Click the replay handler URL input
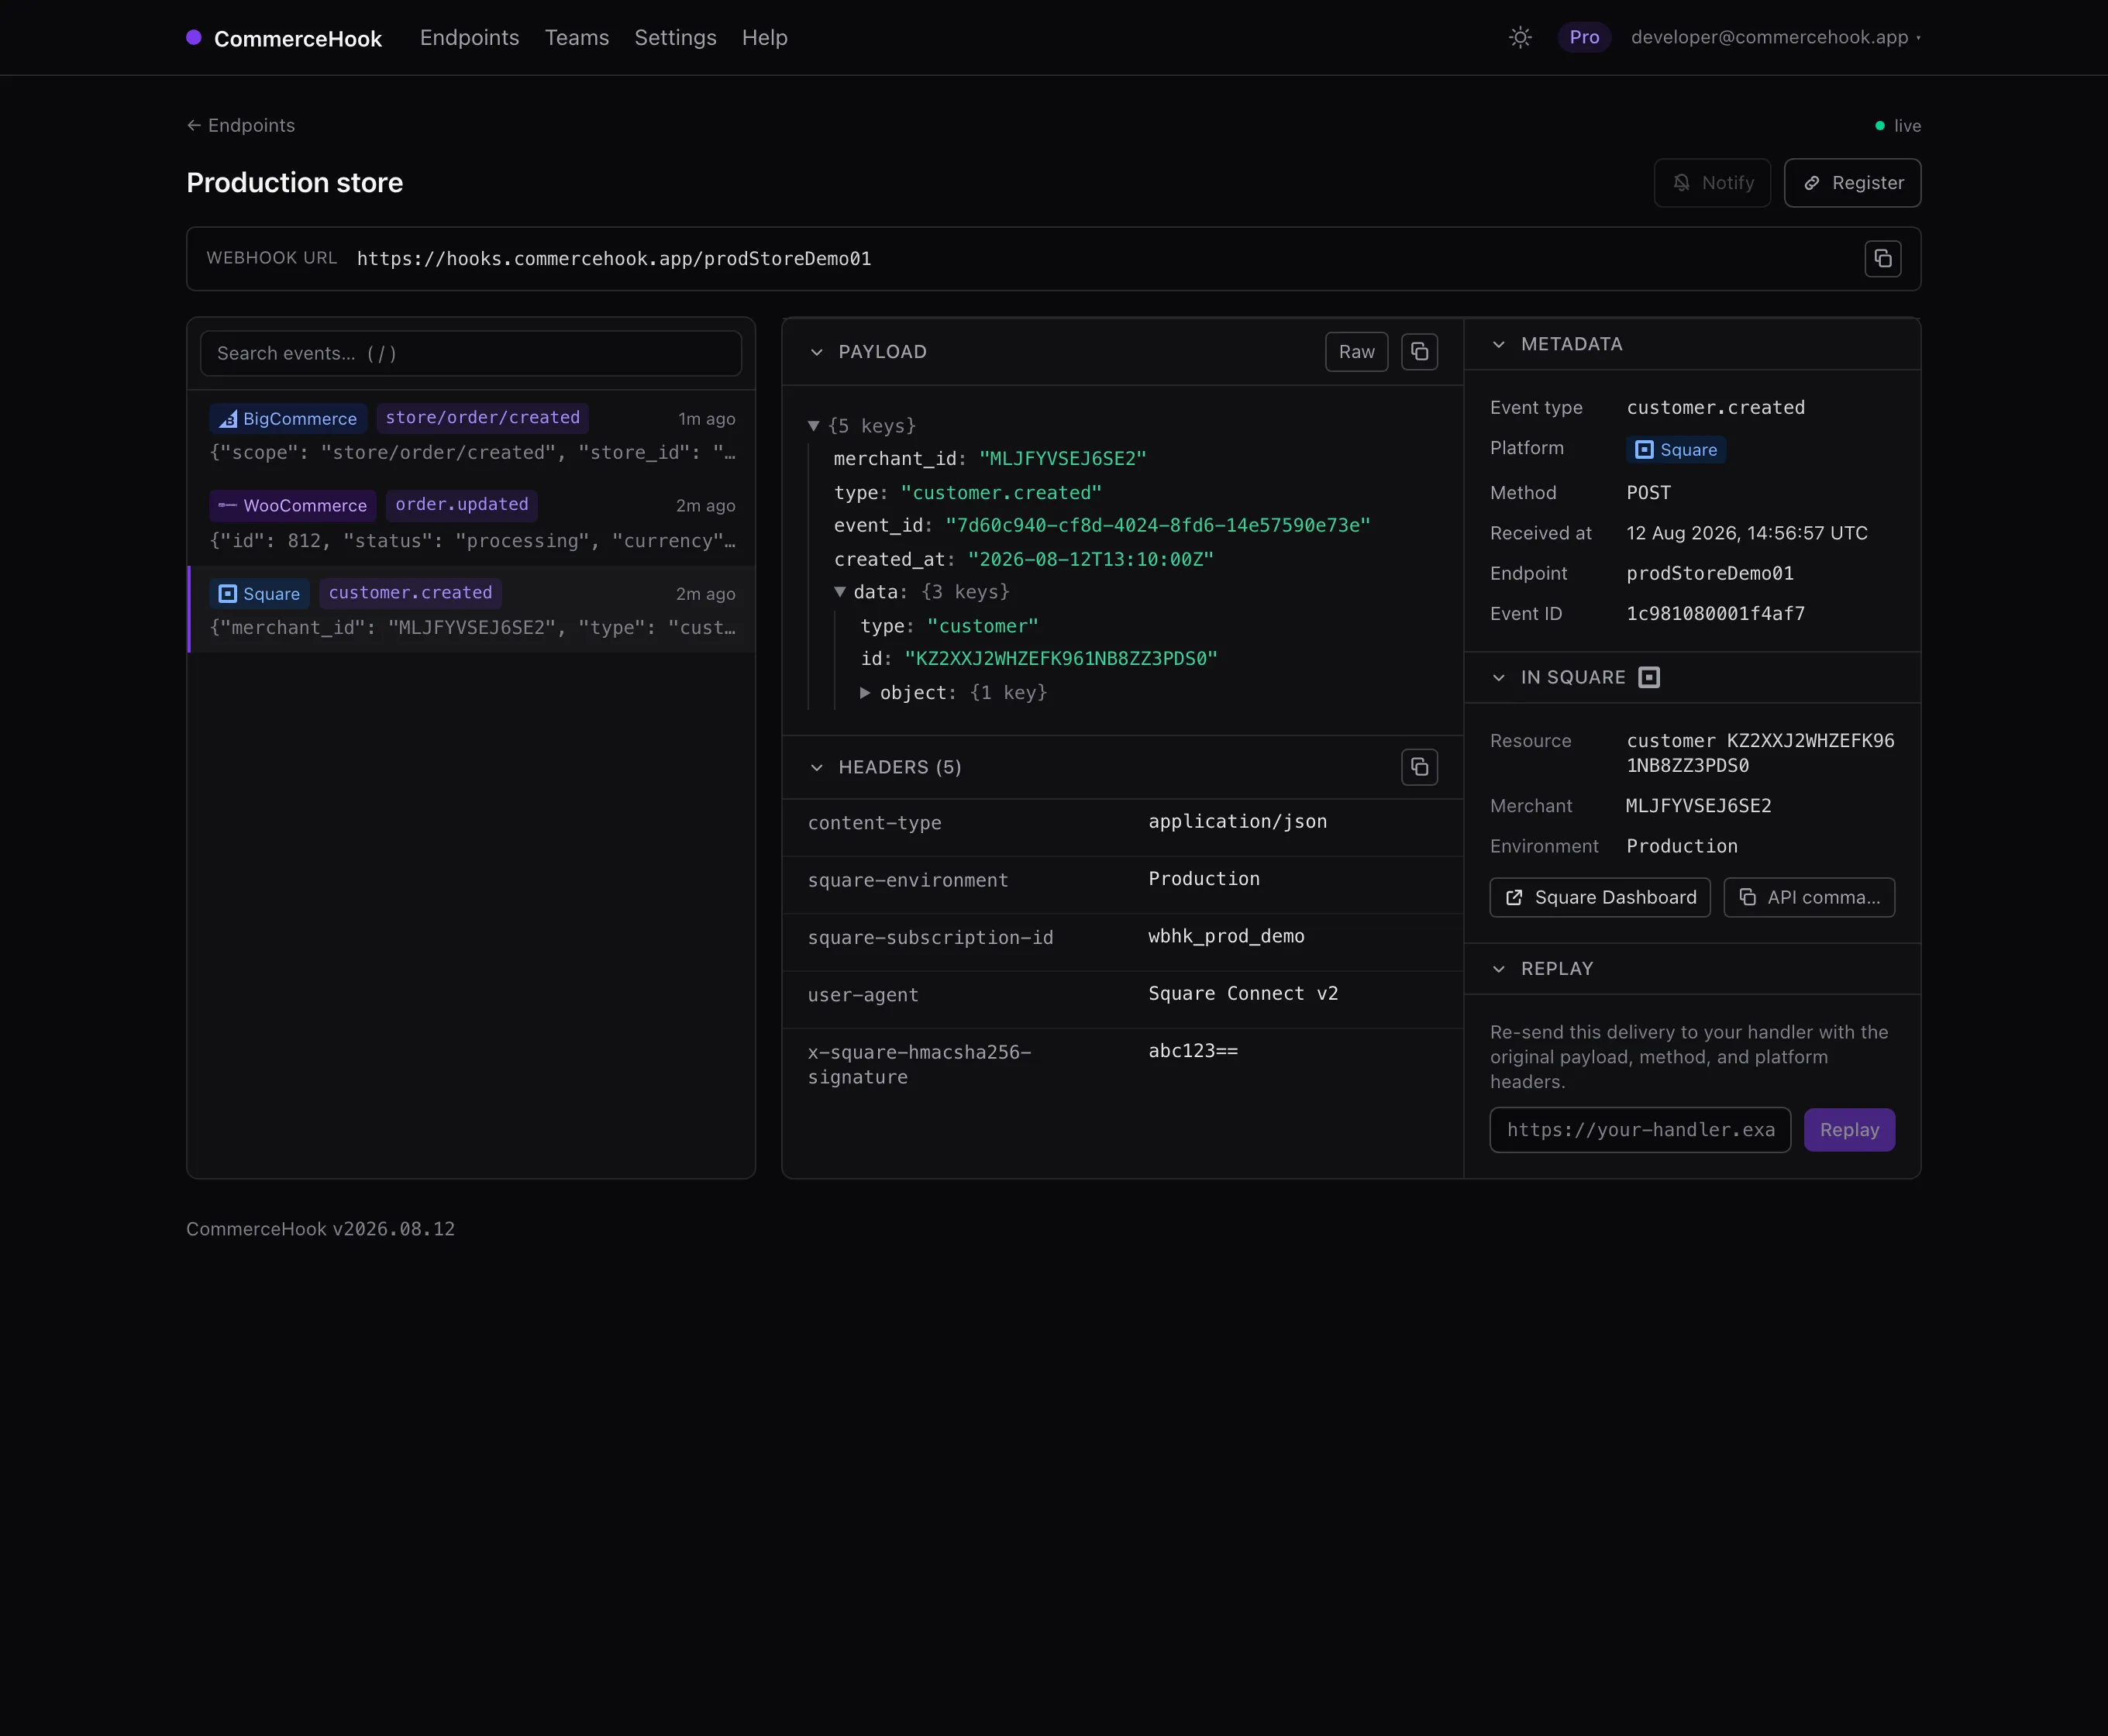The width and height of the screenshot is (2108, 1736). point(1640,1130)
